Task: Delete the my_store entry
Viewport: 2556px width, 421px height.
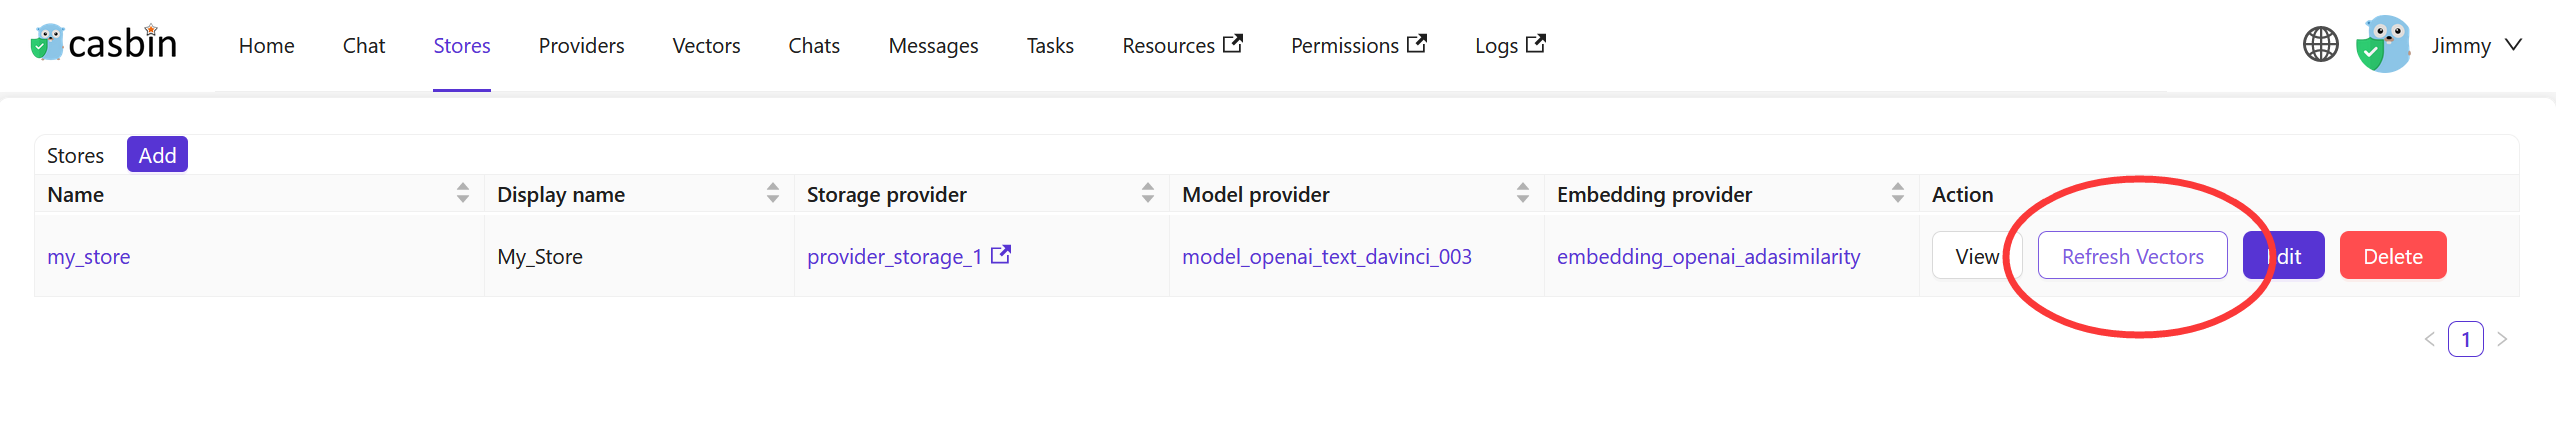Action: click(x=2392, y=256)
